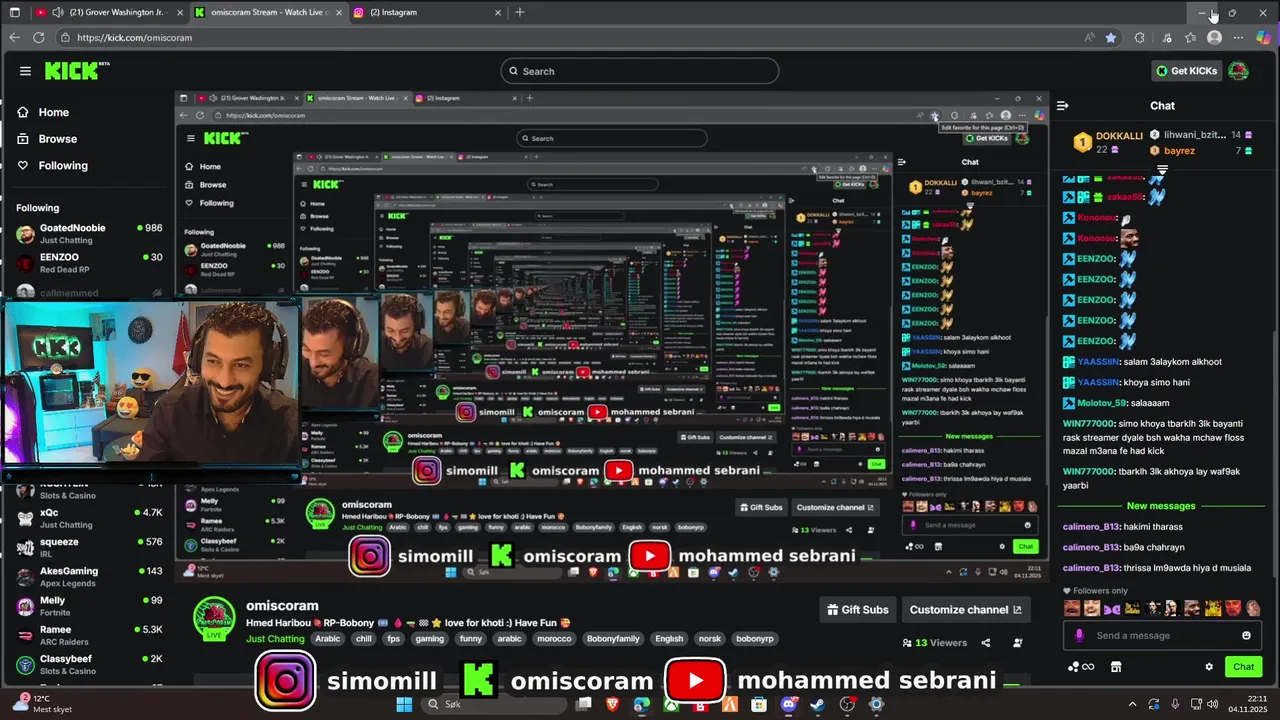Click the New messages divider in chat
Image resolution: width=1280 pixels, height=720 pixels.
click(1161, 506)
